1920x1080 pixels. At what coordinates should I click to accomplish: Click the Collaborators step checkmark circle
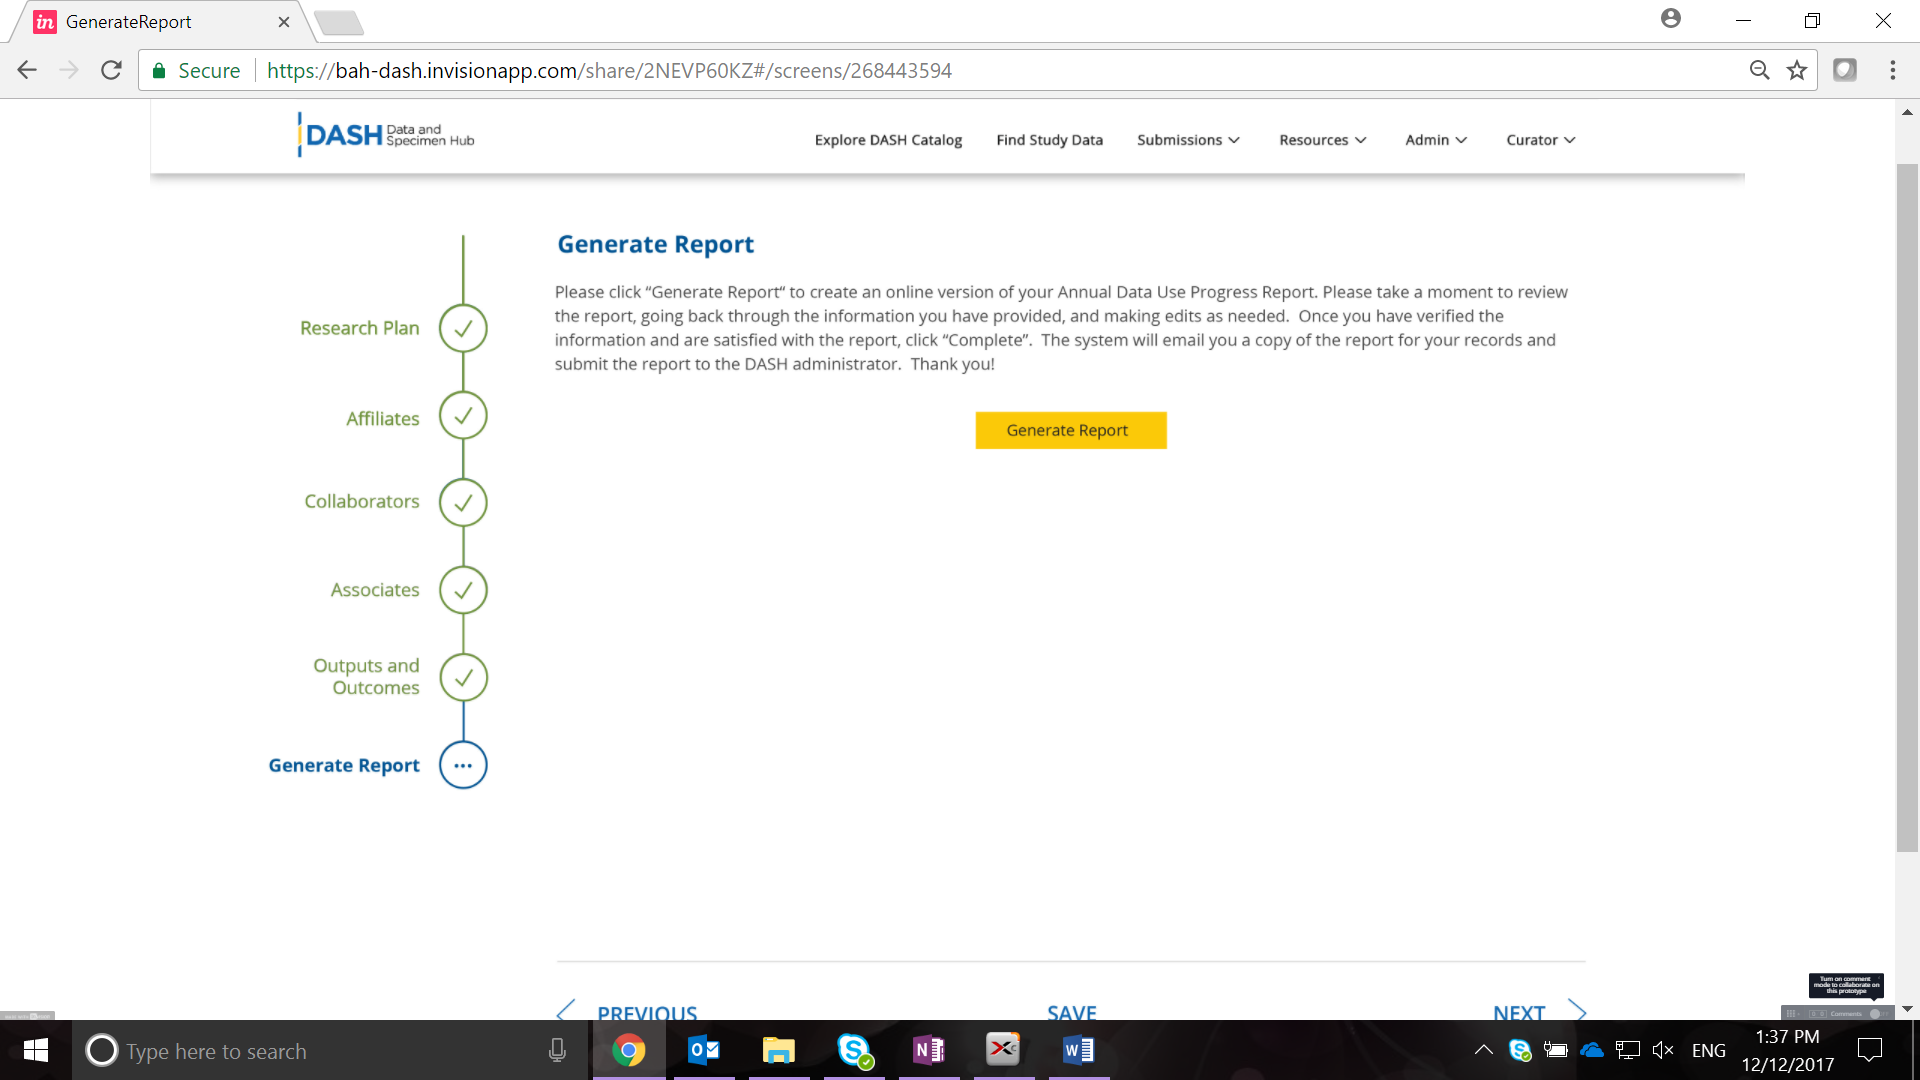coord(463,502)
